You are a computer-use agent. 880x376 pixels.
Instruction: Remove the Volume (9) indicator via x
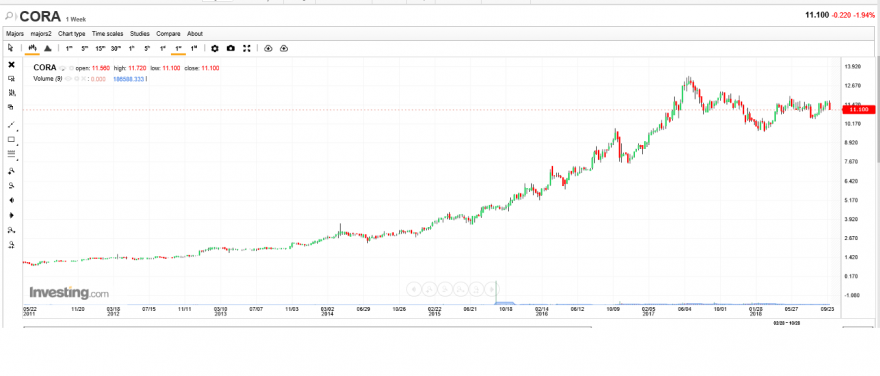pos(83,79)
